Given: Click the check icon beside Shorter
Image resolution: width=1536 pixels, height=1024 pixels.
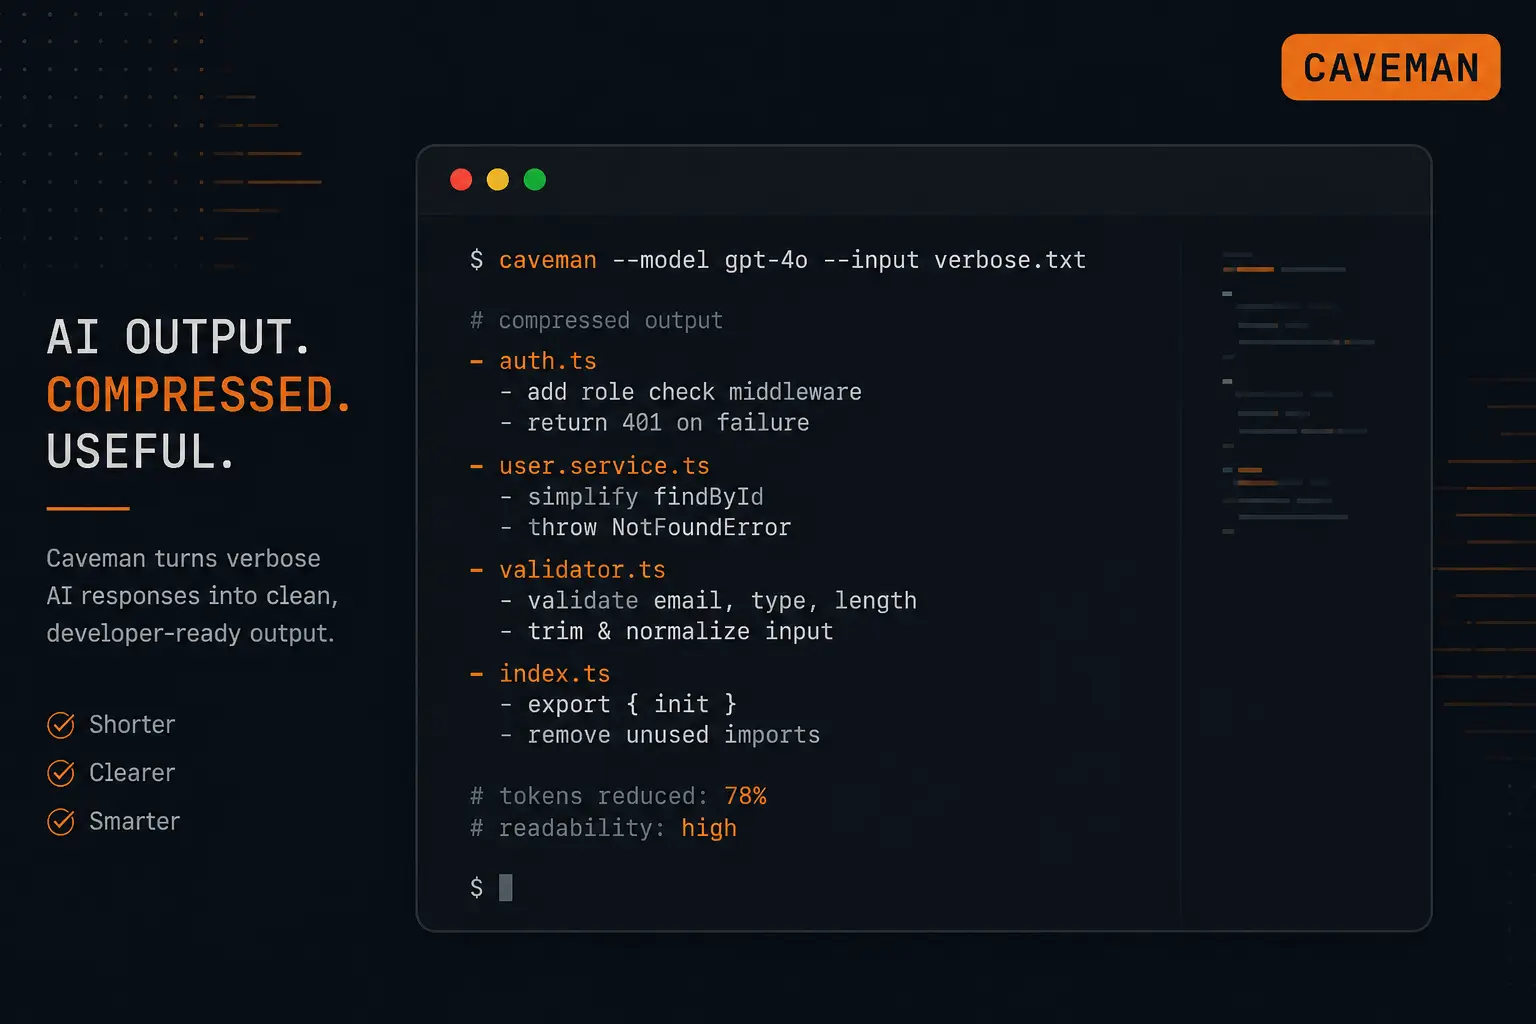Looking at the screenshot, I should pyautogui.click(x=61, y=725).
